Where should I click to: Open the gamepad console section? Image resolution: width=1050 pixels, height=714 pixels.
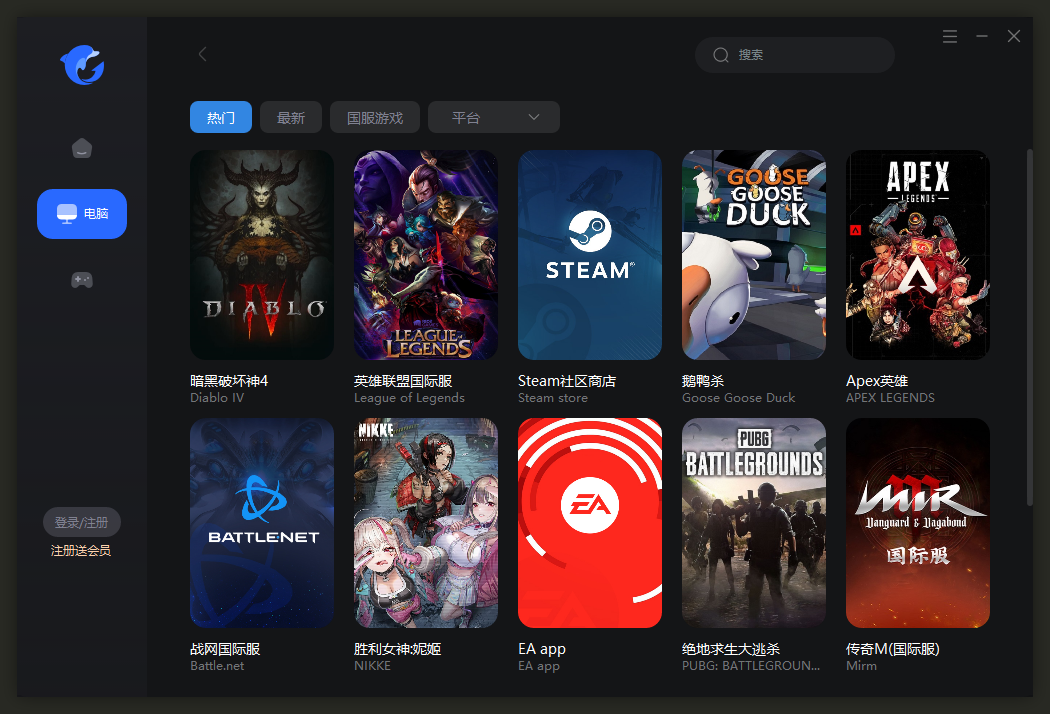[x=82, y=279]
